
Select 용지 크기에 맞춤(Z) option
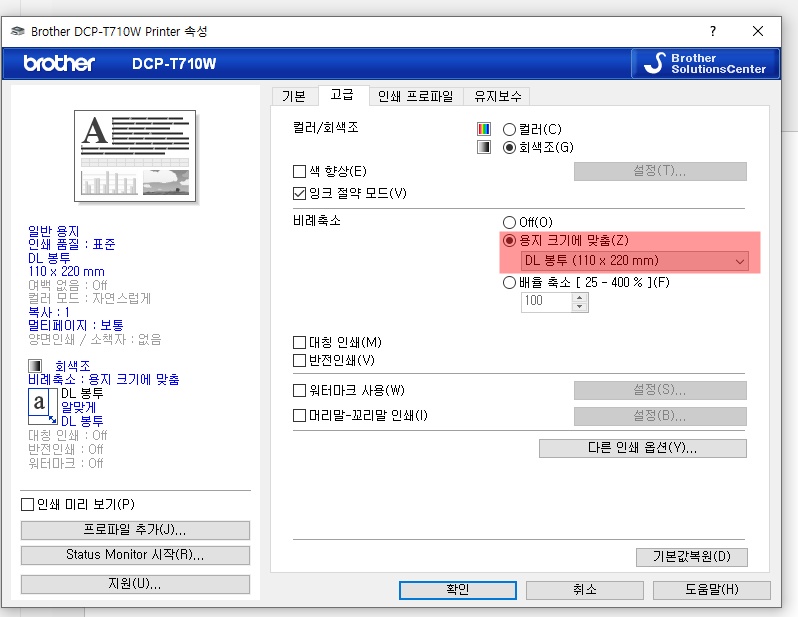pyautogui.click(x=509, y=240)
